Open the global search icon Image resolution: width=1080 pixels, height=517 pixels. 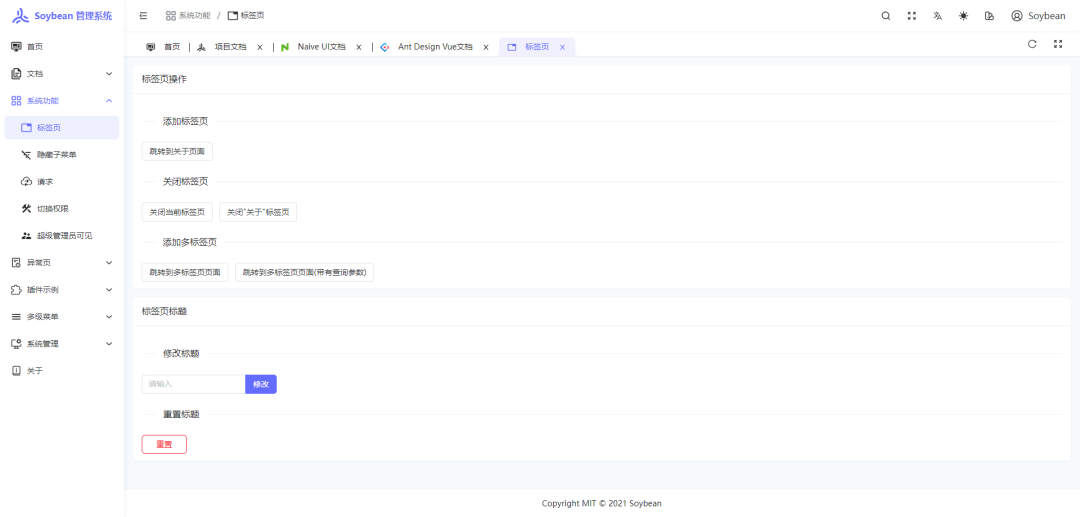tap(885, 16)
